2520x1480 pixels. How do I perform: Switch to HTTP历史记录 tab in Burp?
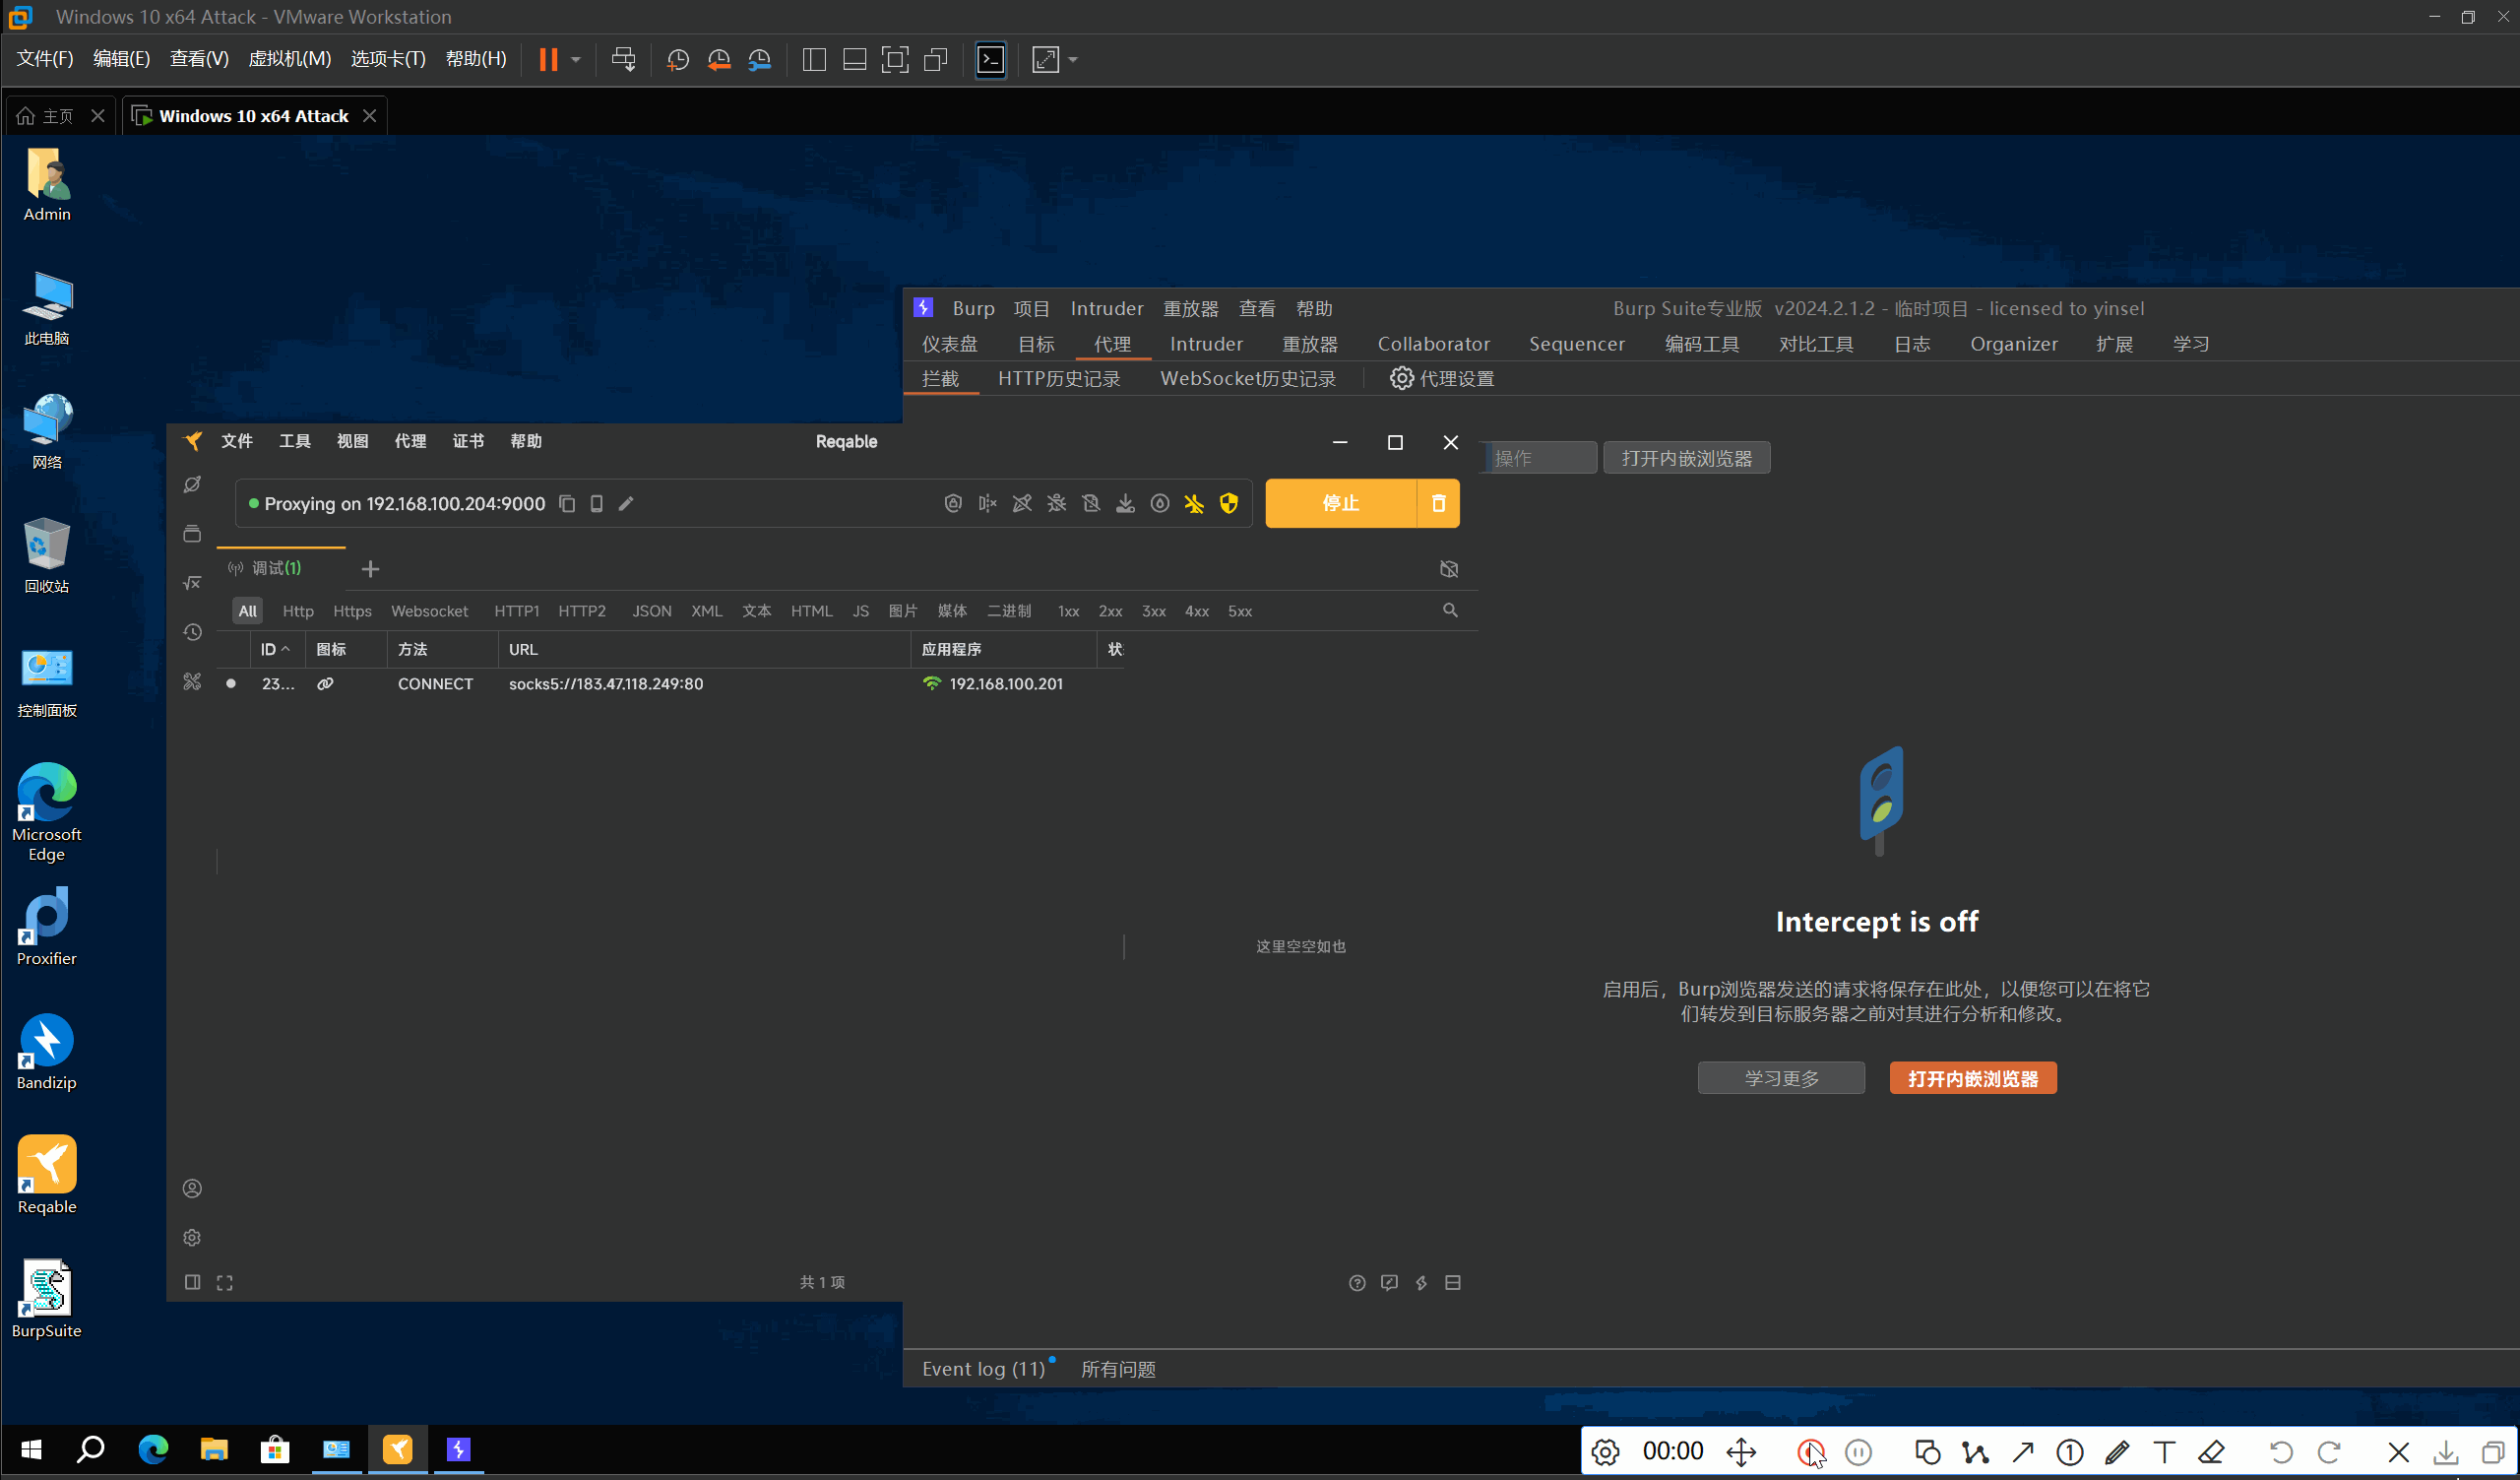[x=1058, y=379]
